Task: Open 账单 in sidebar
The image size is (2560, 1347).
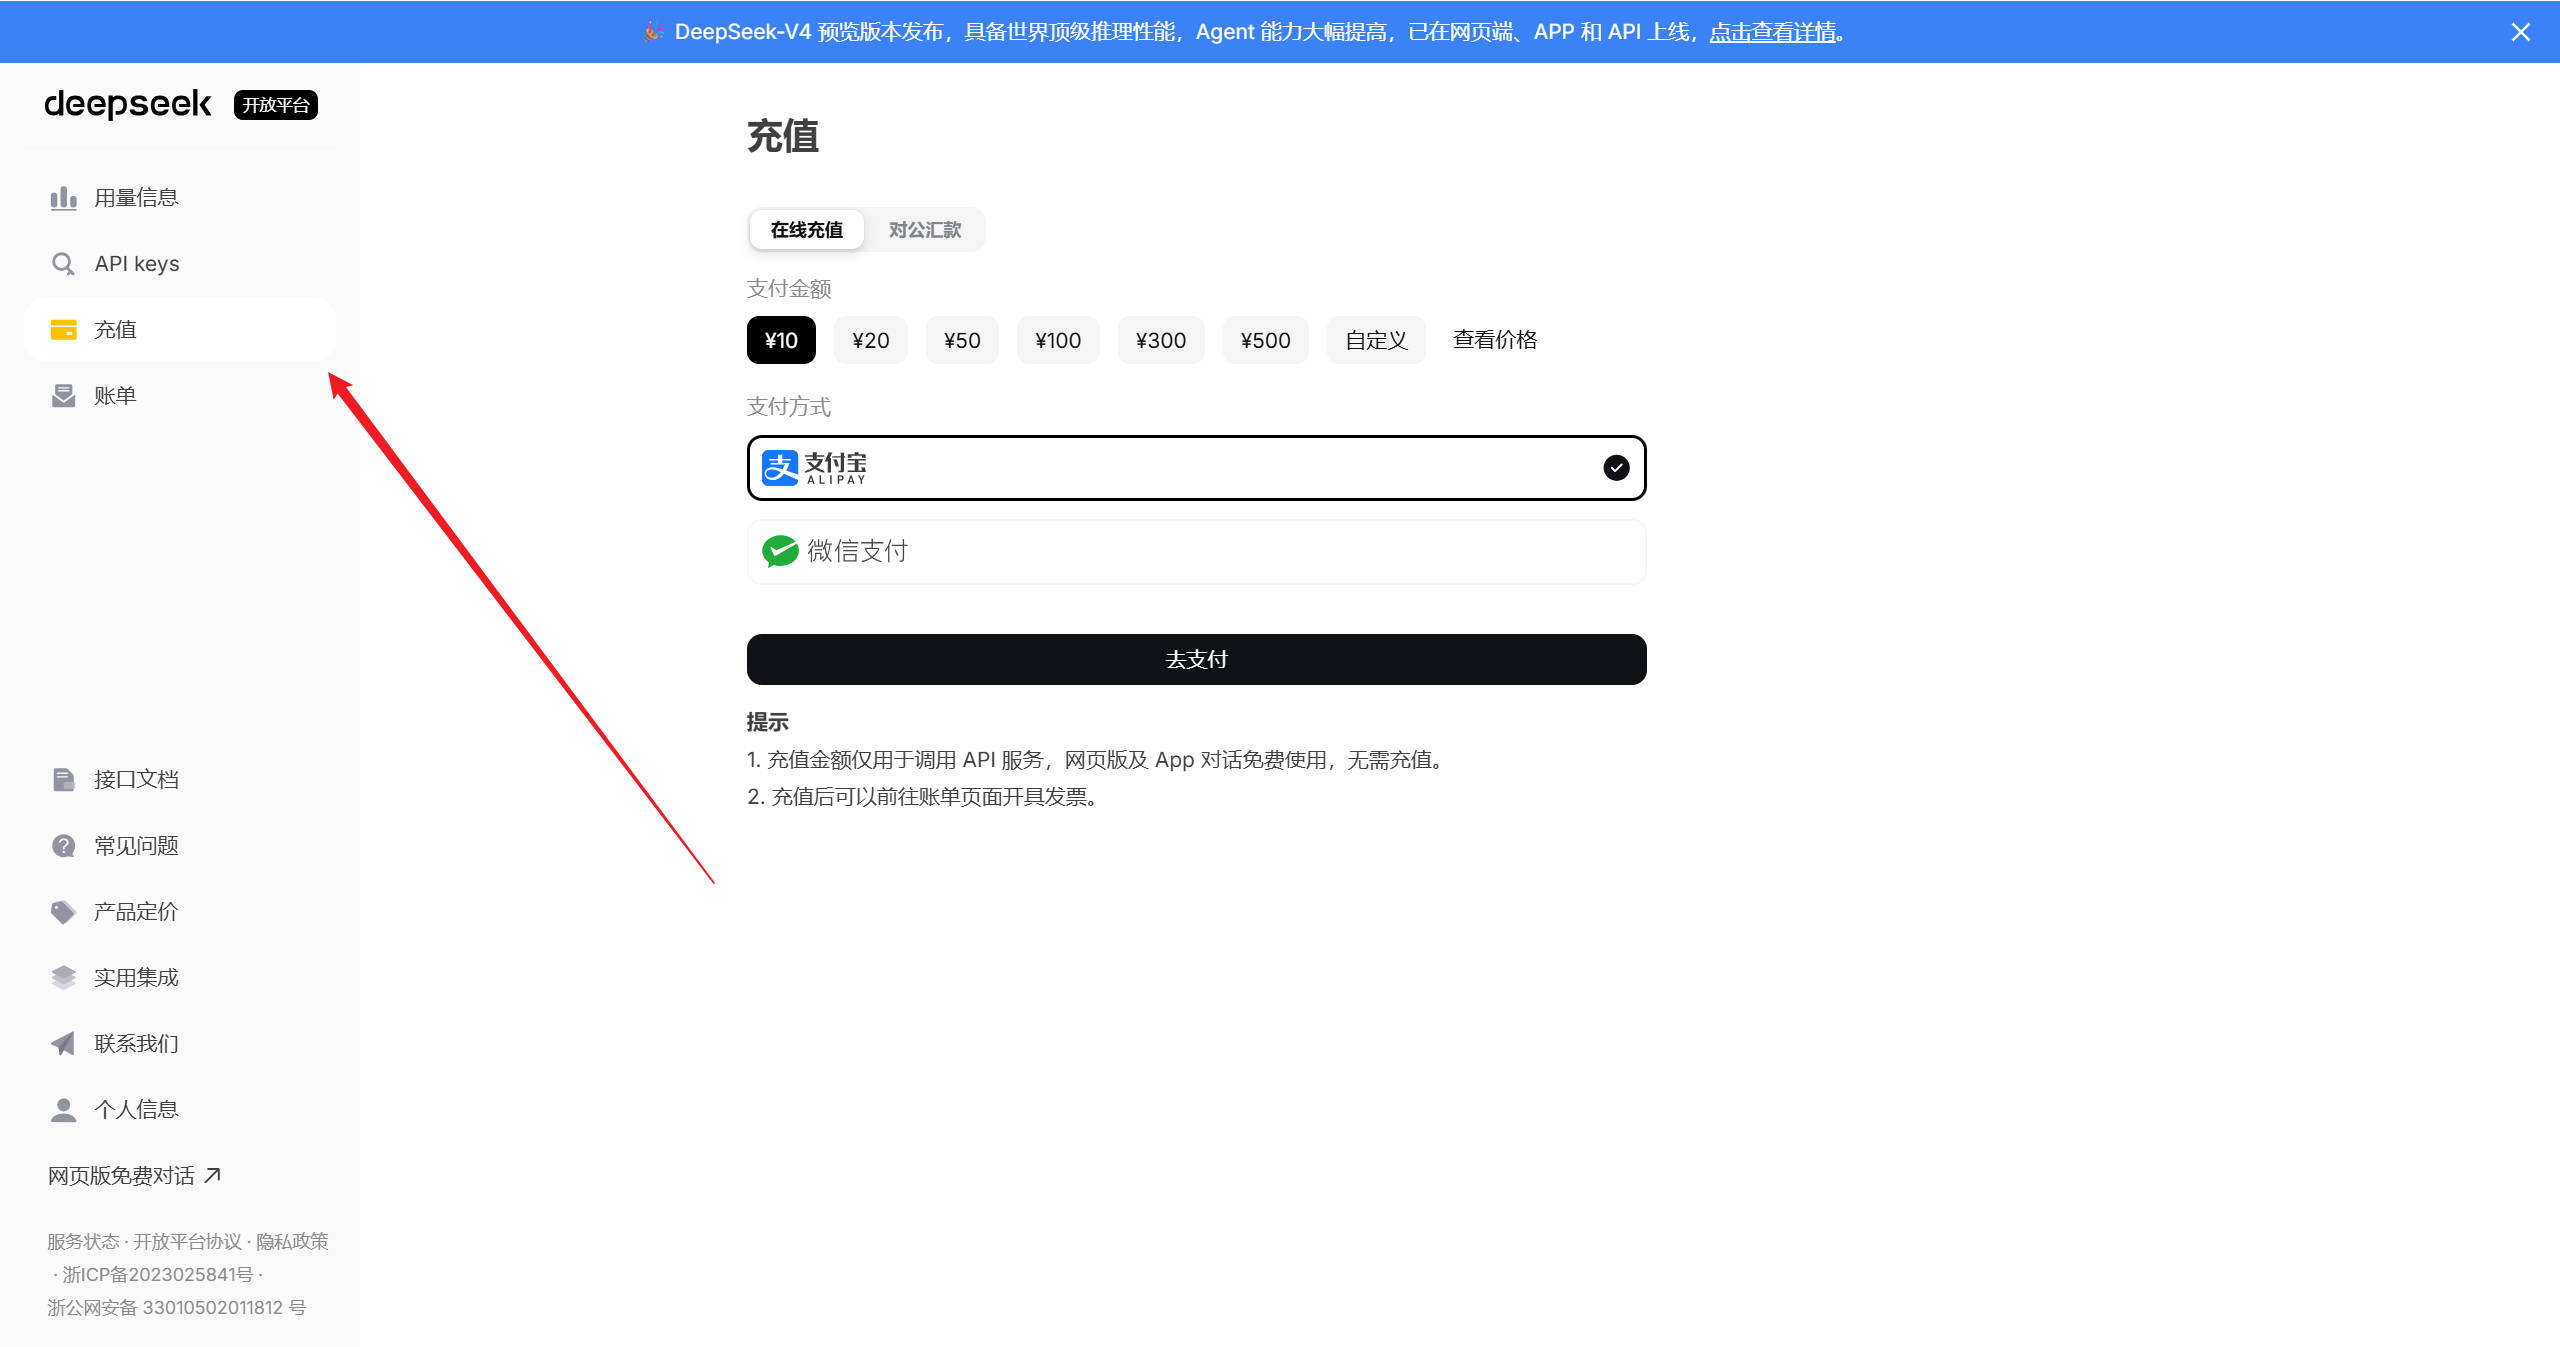Action: (x=180, y=396)
